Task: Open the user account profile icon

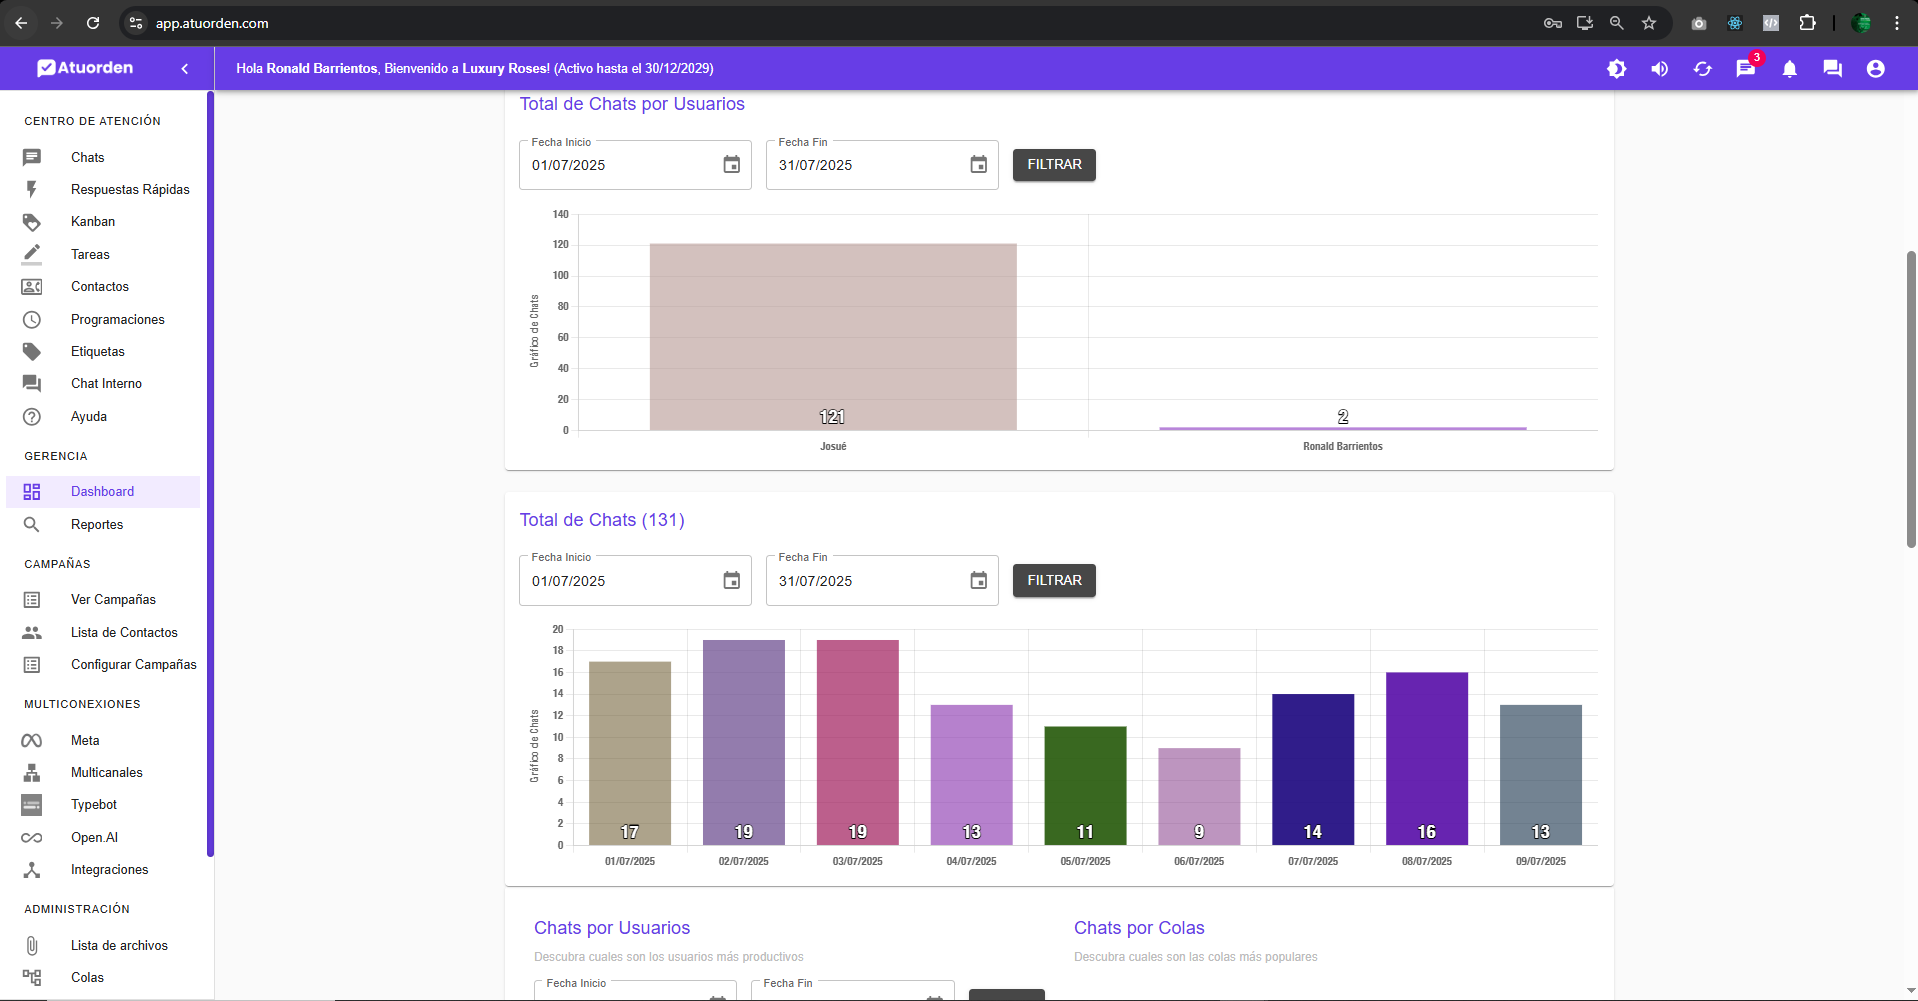Action: tap(1875, 69)
